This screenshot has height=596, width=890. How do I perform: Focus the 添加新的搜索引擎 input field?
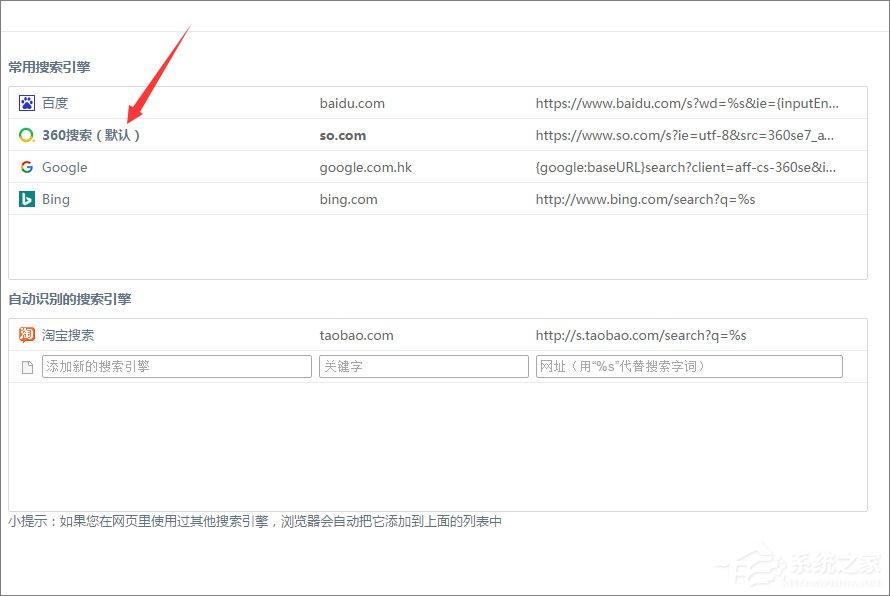(x=177, y=366)
